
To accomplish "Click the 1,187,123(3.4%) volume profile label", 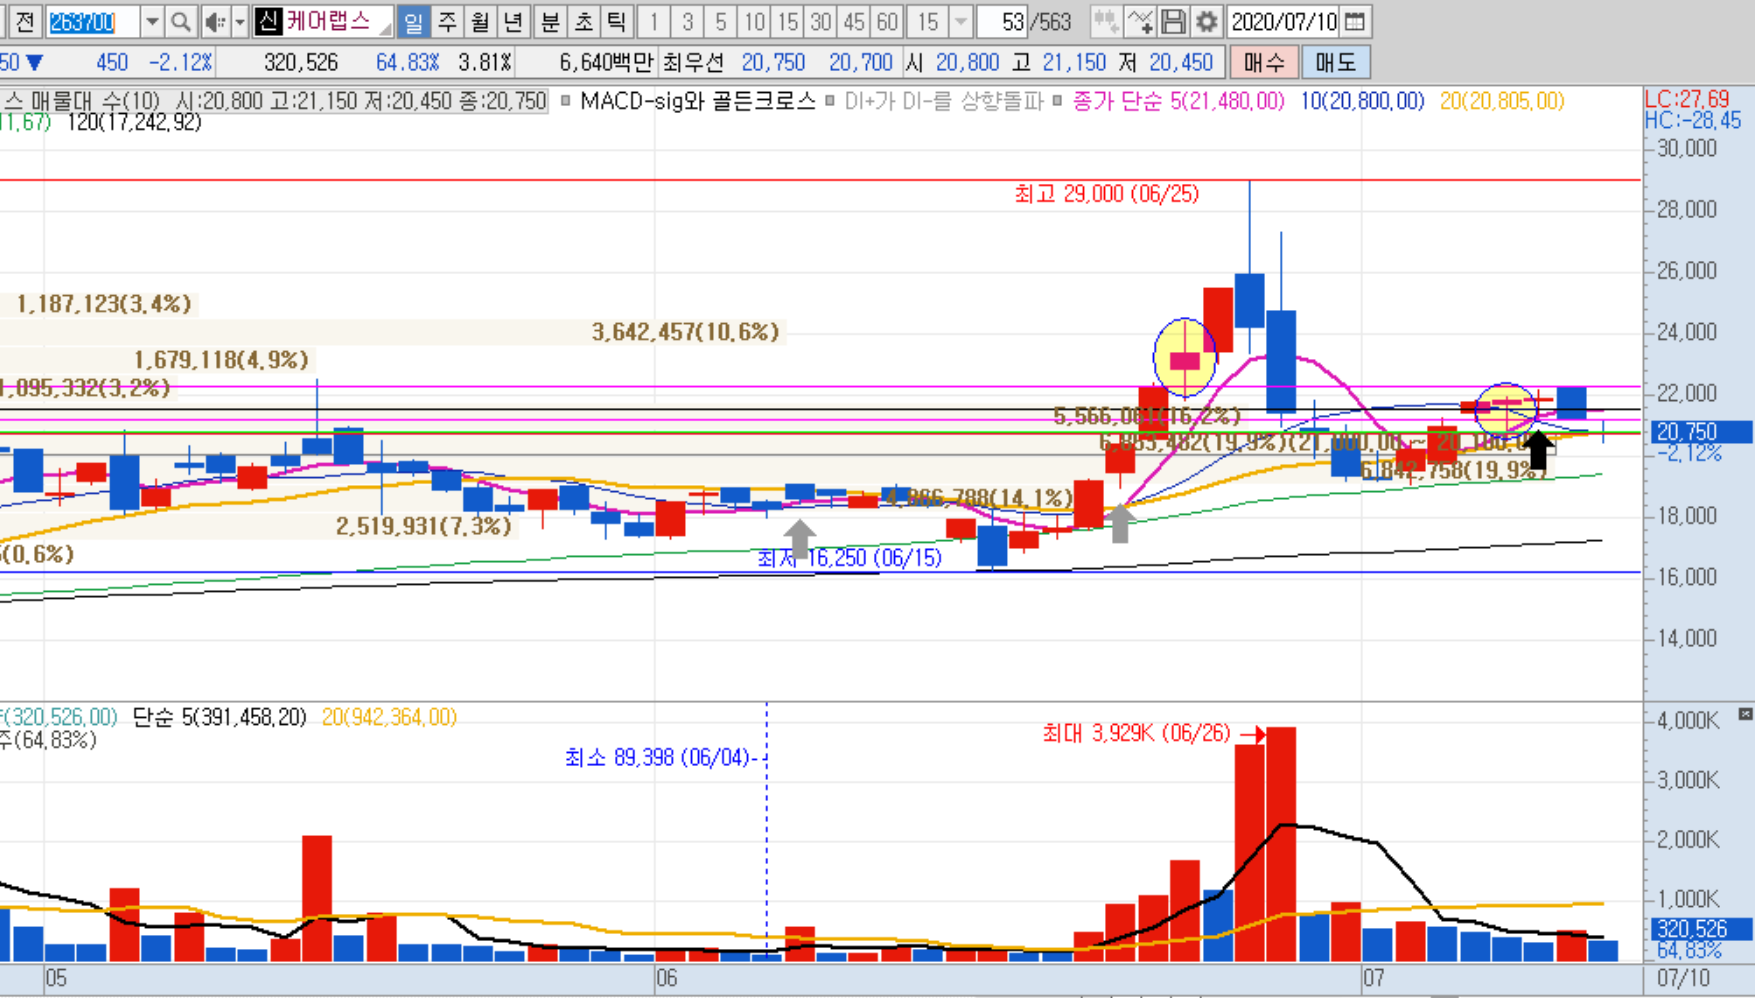I will [x=103, y=304].
